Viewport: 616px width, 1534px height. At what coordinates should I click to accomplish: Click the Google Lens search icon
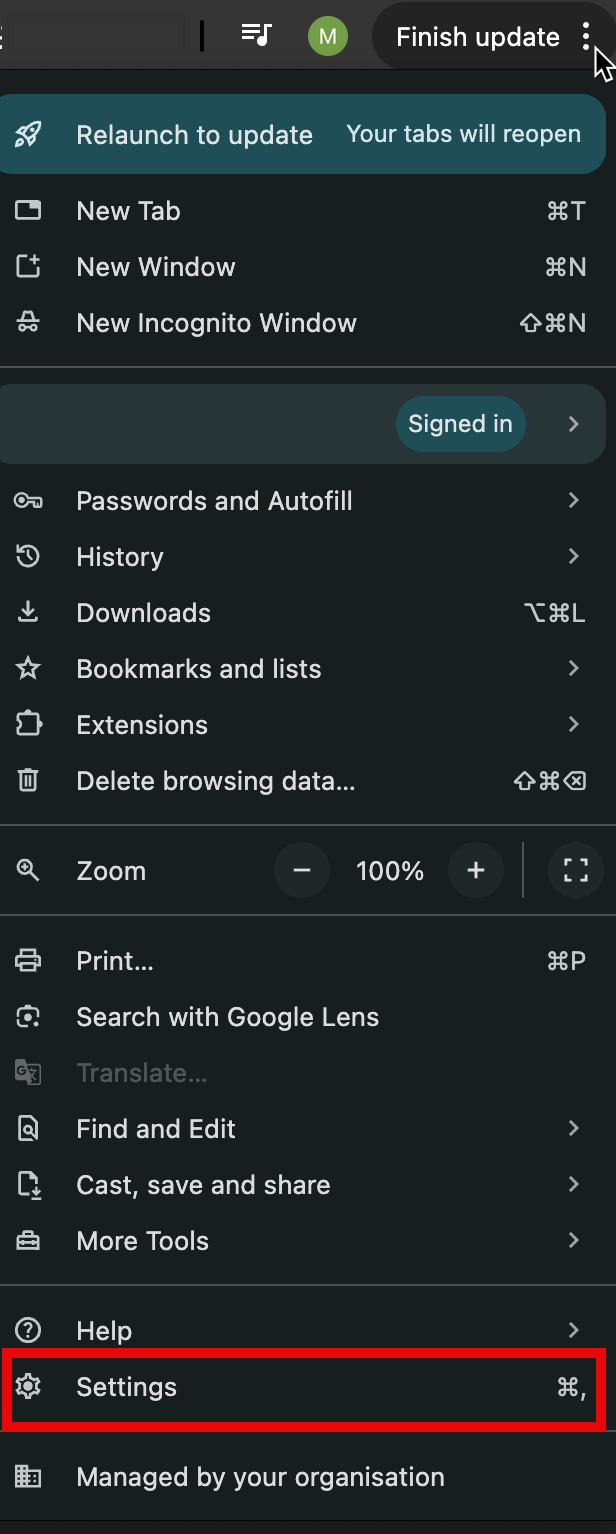(28, 1017)
